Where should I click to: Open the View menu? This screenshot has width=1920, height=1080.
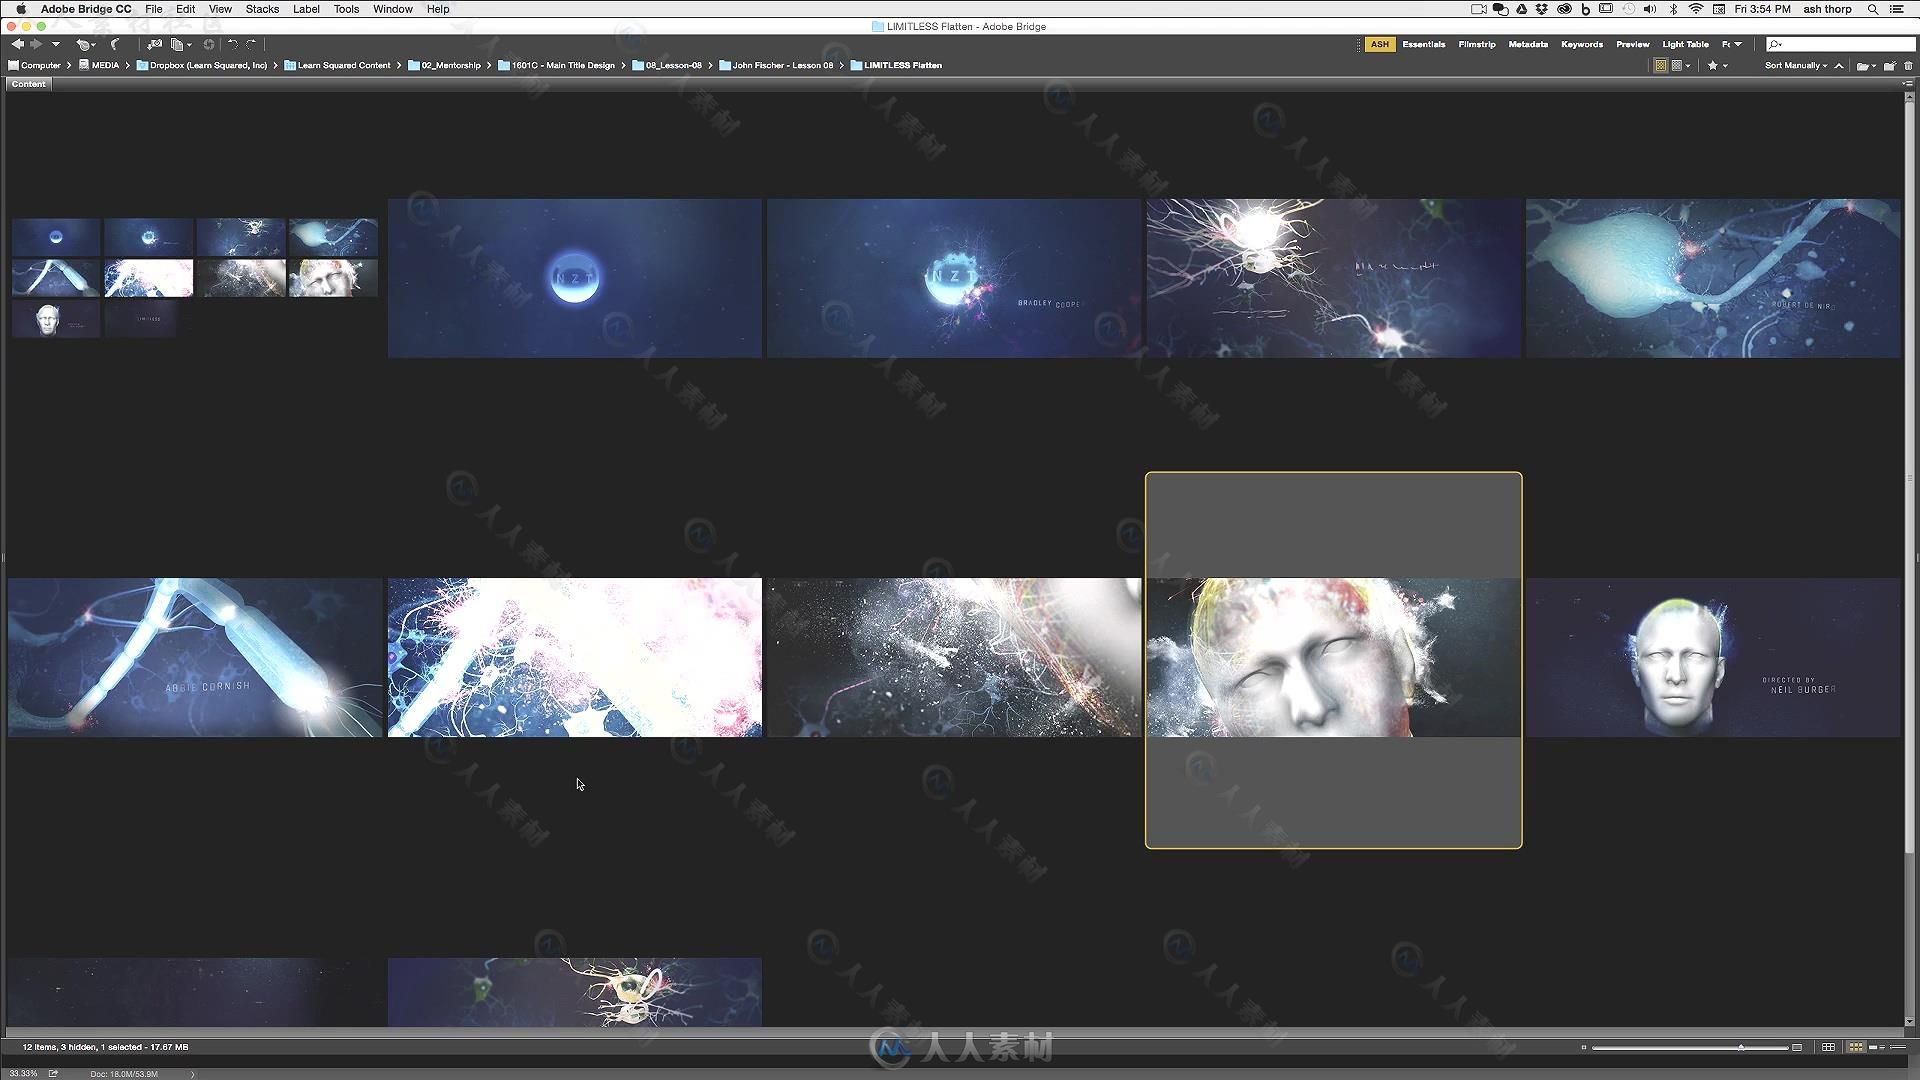[220, 9]
